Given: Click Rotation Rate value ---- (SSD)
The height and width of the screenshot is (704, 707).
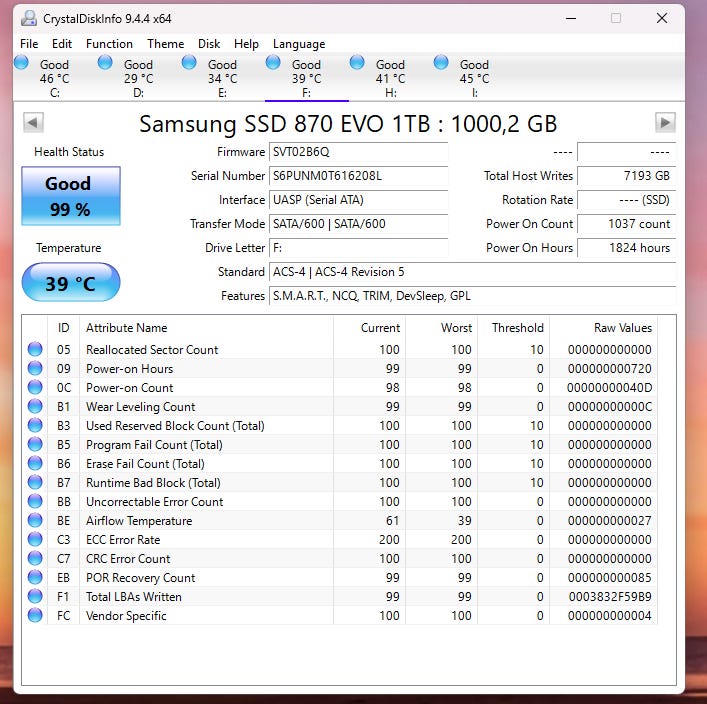Looking at the screenshot, I should pos(626,200).
